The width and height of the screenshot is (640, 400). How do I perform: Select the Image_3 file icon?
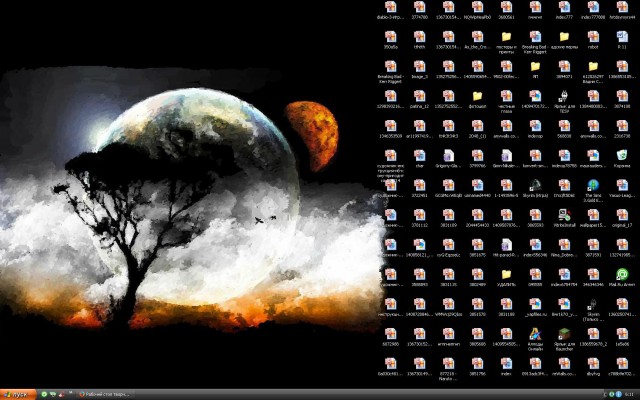(419, 67)
